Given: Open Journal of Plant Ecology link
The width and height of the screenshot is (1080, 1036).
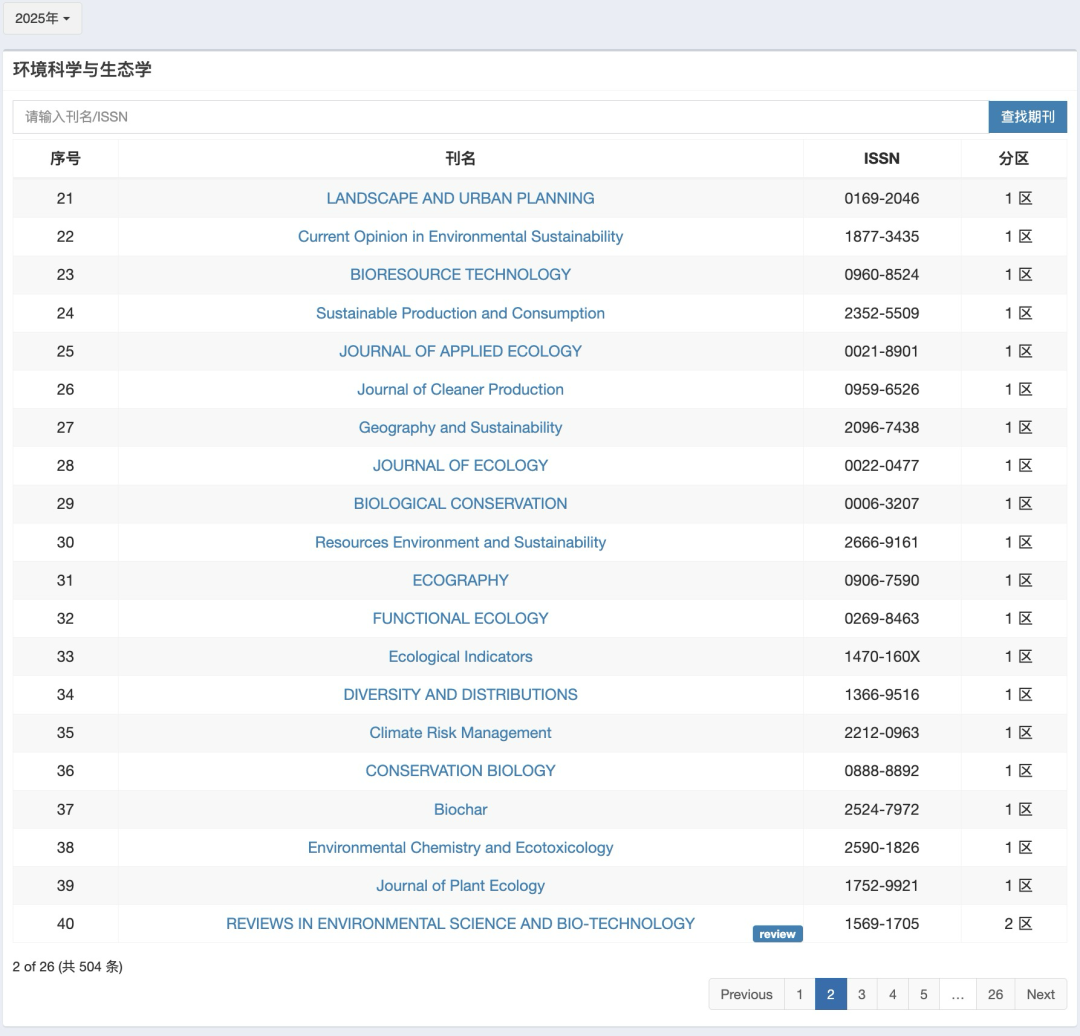Looking at the screenshot, I should [x=460, y=886].
